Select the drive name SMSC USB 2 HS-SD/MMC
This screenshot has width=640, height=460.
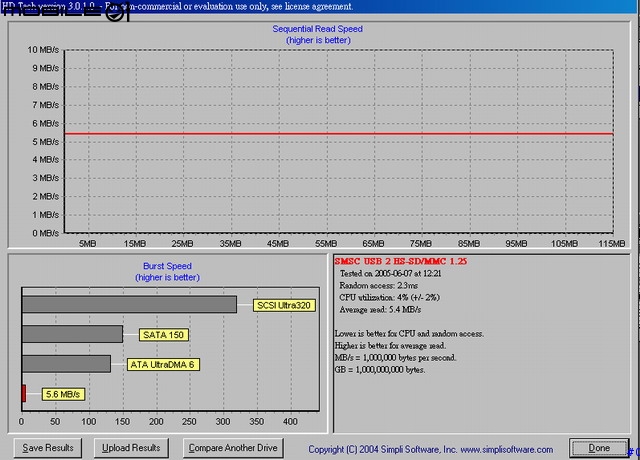tap(400, 261)
